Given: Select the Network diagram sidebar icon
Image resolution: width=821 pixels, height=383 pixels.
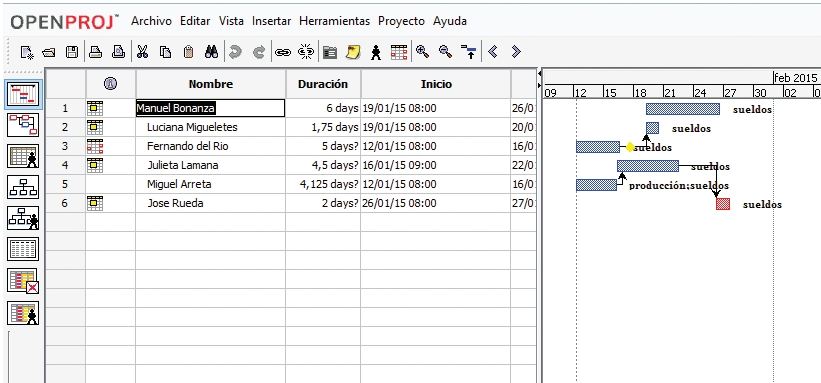Looking at the screenshot, I should click(23, 125).
